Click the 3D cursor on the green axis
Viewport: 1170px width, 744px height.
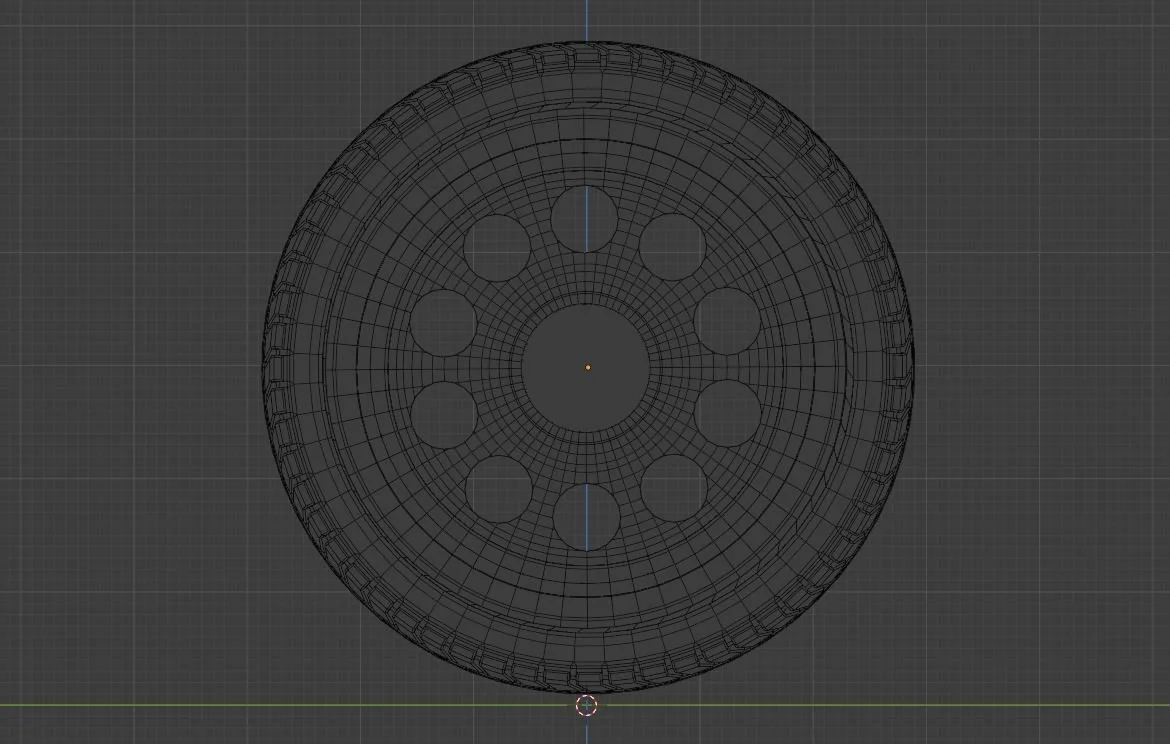[x=586, y=705]
